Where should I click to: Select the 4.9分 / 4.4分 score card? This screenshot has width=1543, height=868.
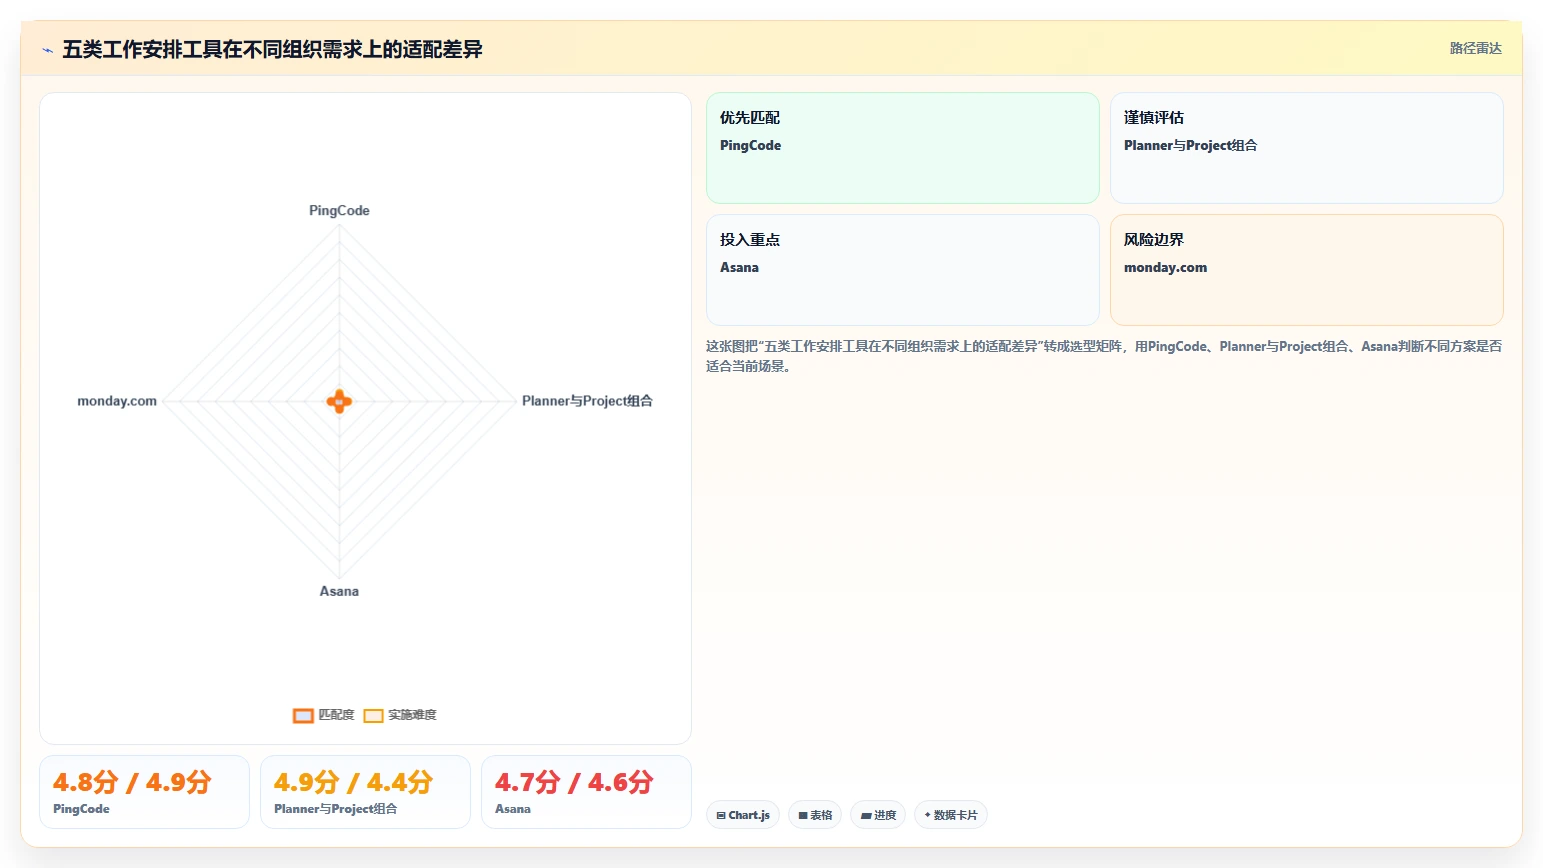[365, 792]
